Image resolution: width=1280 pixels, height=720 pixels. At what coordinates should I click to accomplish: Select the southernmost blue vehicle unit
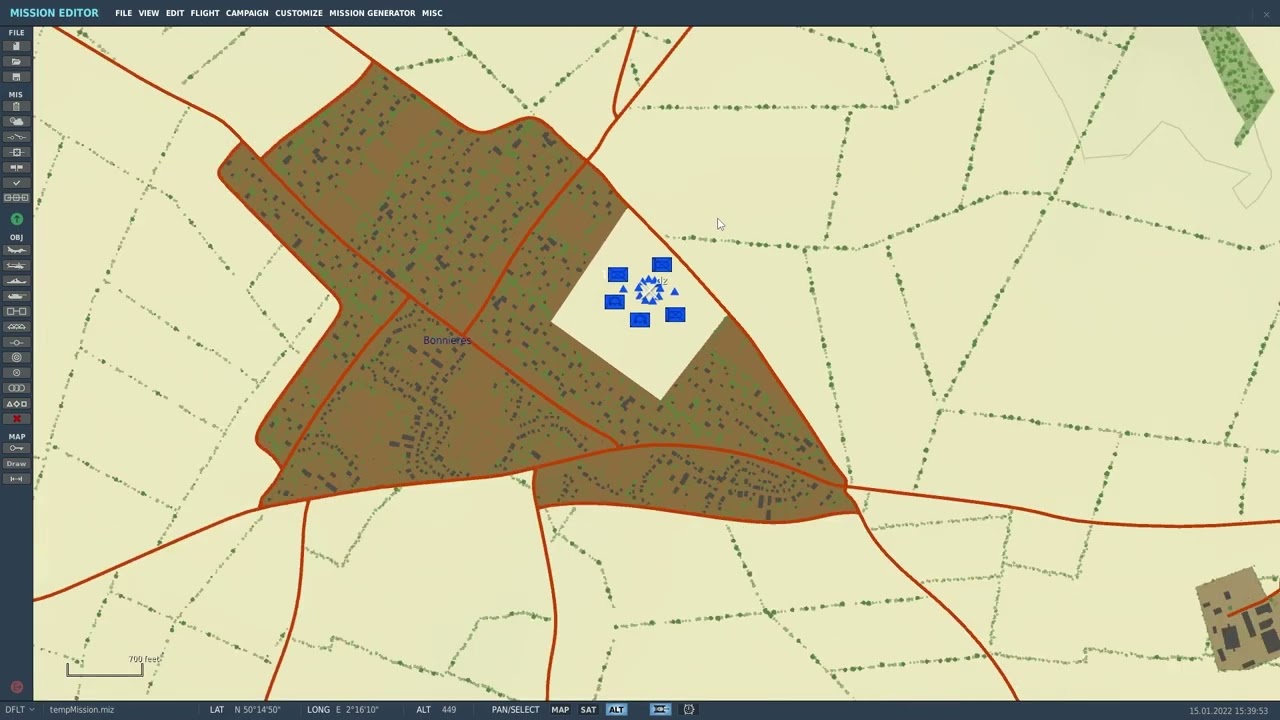click(x=640, y=320)
